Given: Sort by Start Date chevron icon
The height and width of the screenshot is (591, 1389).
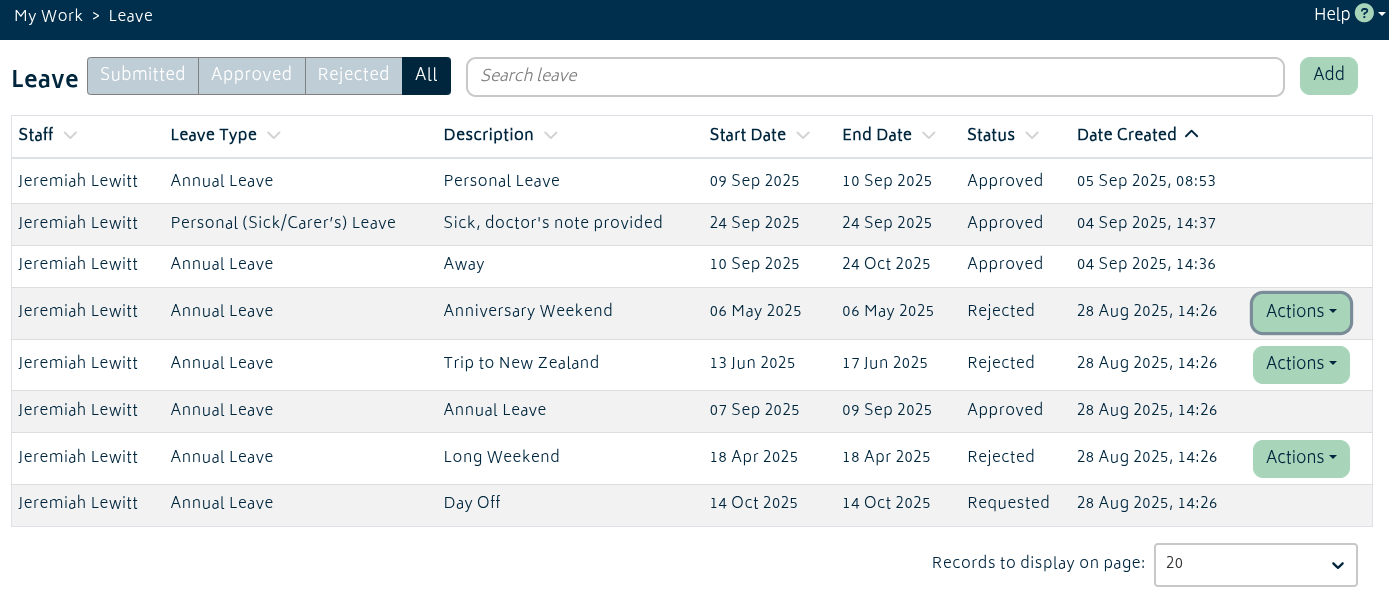Looking at the screenshot, I should click(802, 135).
